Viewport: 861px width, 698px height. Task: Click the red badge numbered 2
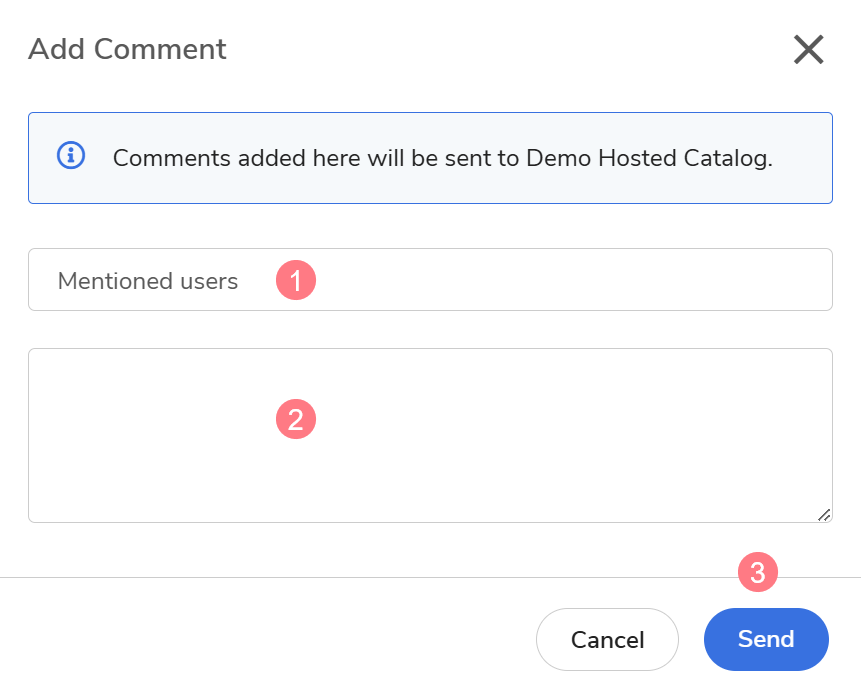click(x=296, y=419)
